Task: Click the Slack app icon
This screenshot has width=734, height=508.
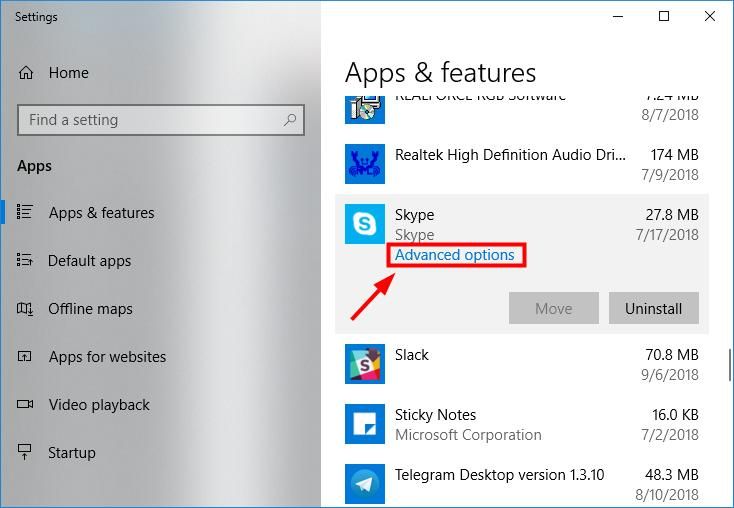Action: [x=365, y=364]
